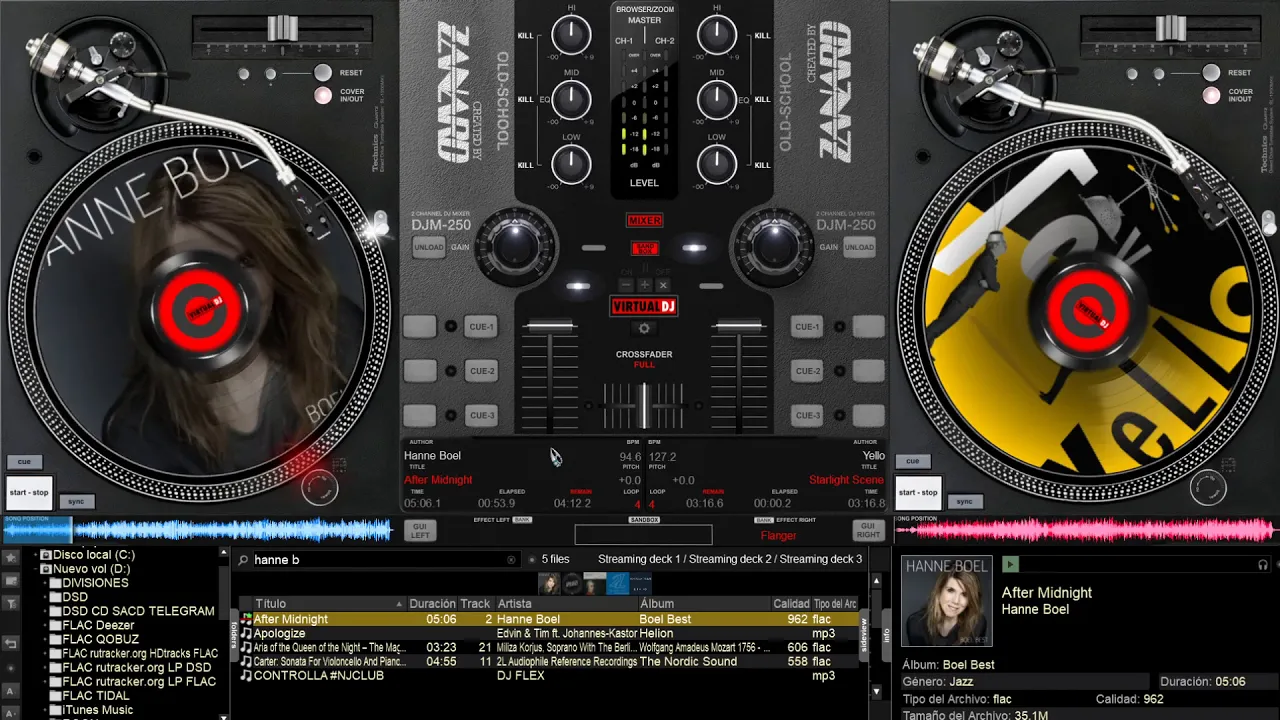
Task: Expand the FLAC QOBUZ folder
Action: [x=46, y=639]
